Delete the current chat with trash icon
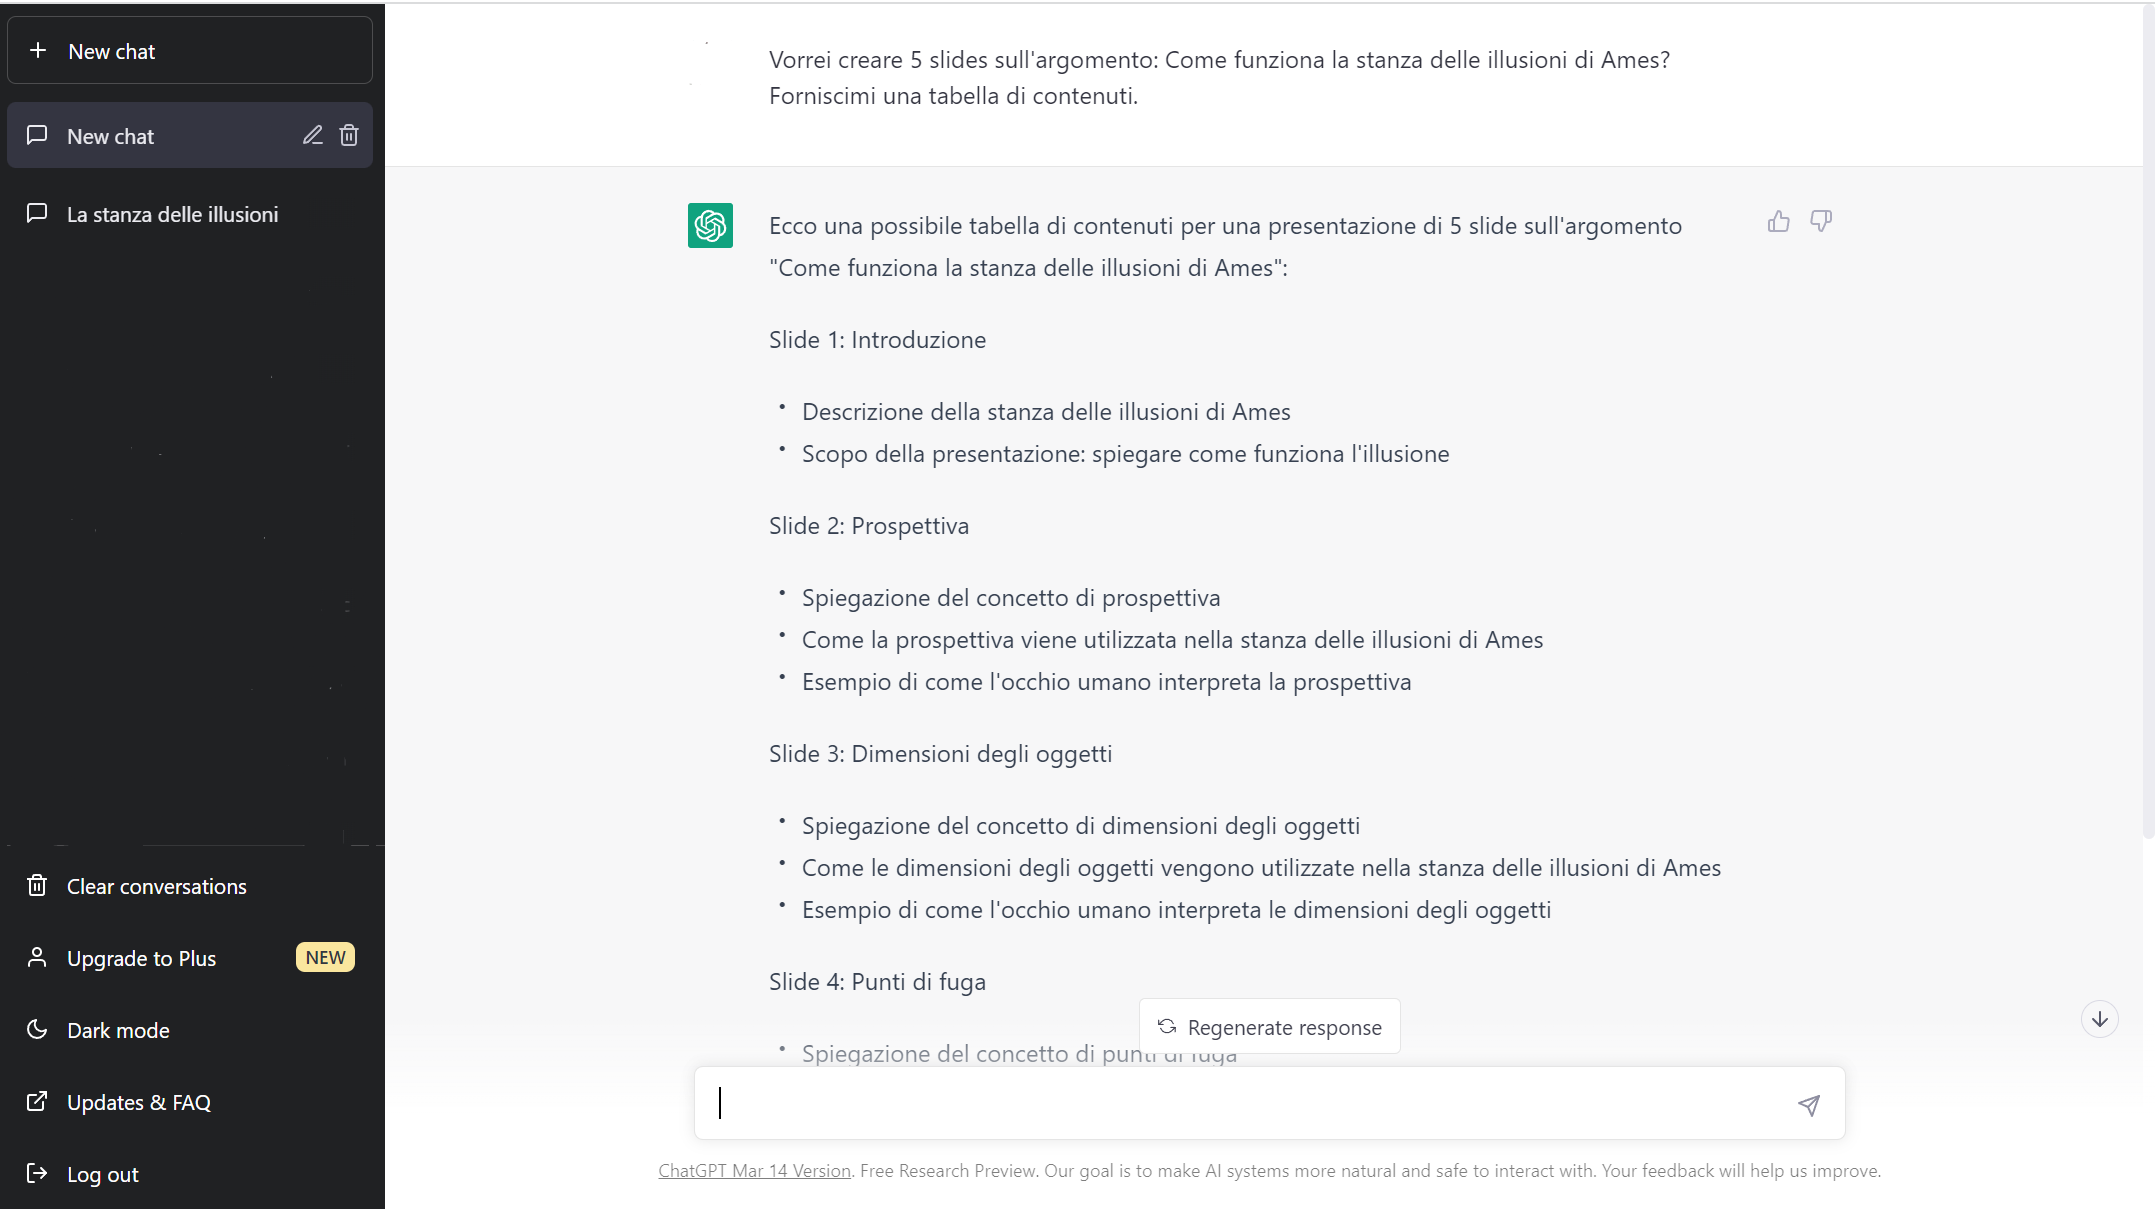Image resolution: width=2155 pixels, height=1209 pixels. (348, 135)
